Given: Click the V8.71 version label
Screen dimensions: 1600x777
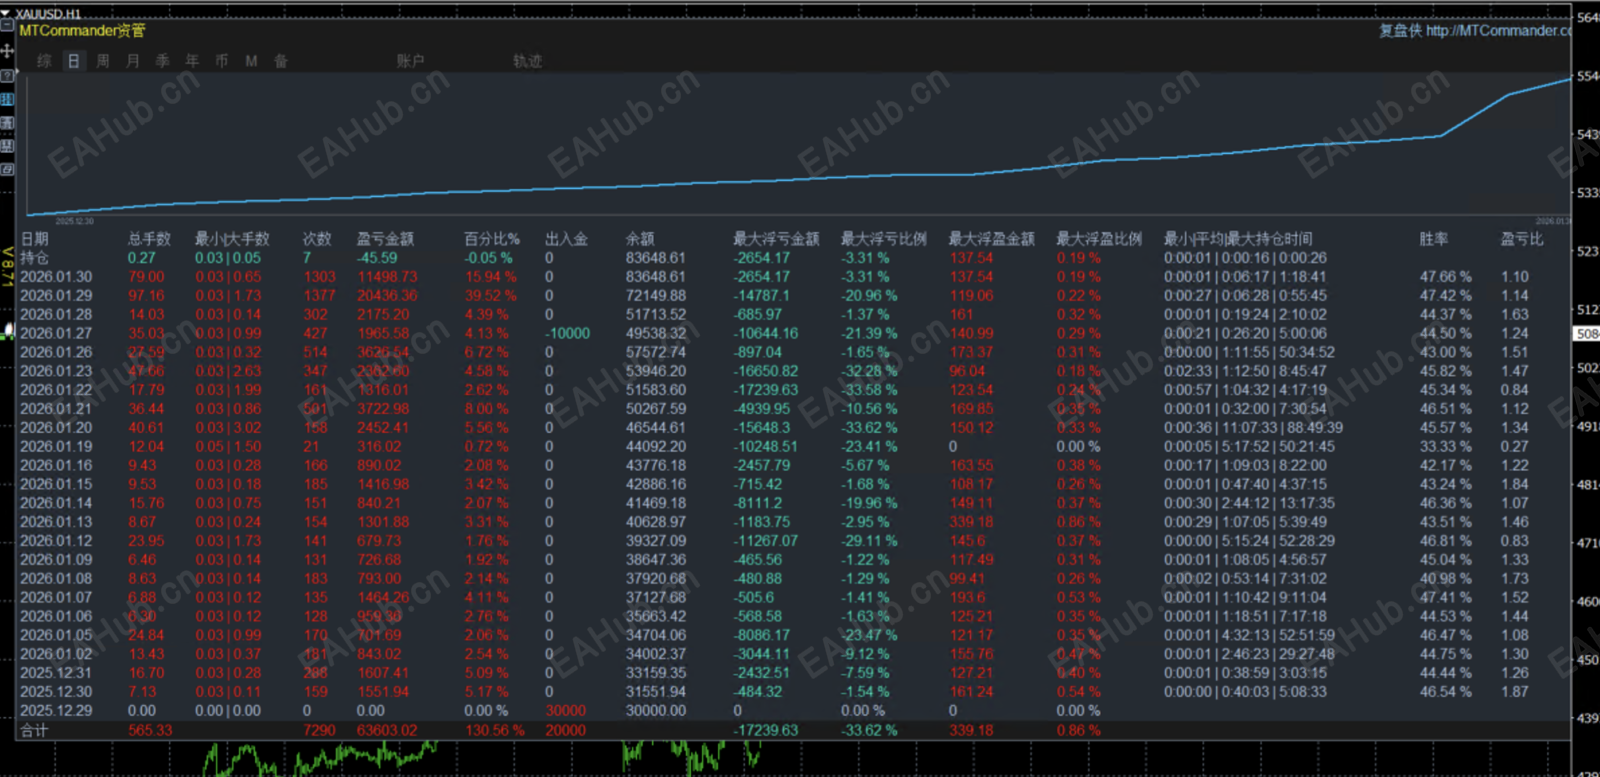Looking at the screenshot, I should [8, 267].
